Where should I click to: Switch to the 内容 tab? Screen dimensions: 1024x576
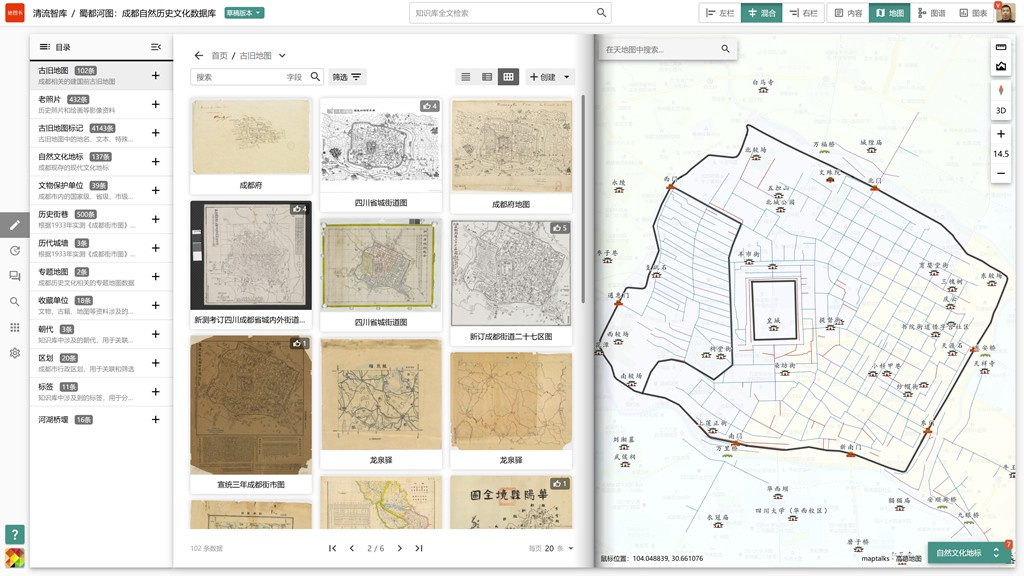[848, 13]
